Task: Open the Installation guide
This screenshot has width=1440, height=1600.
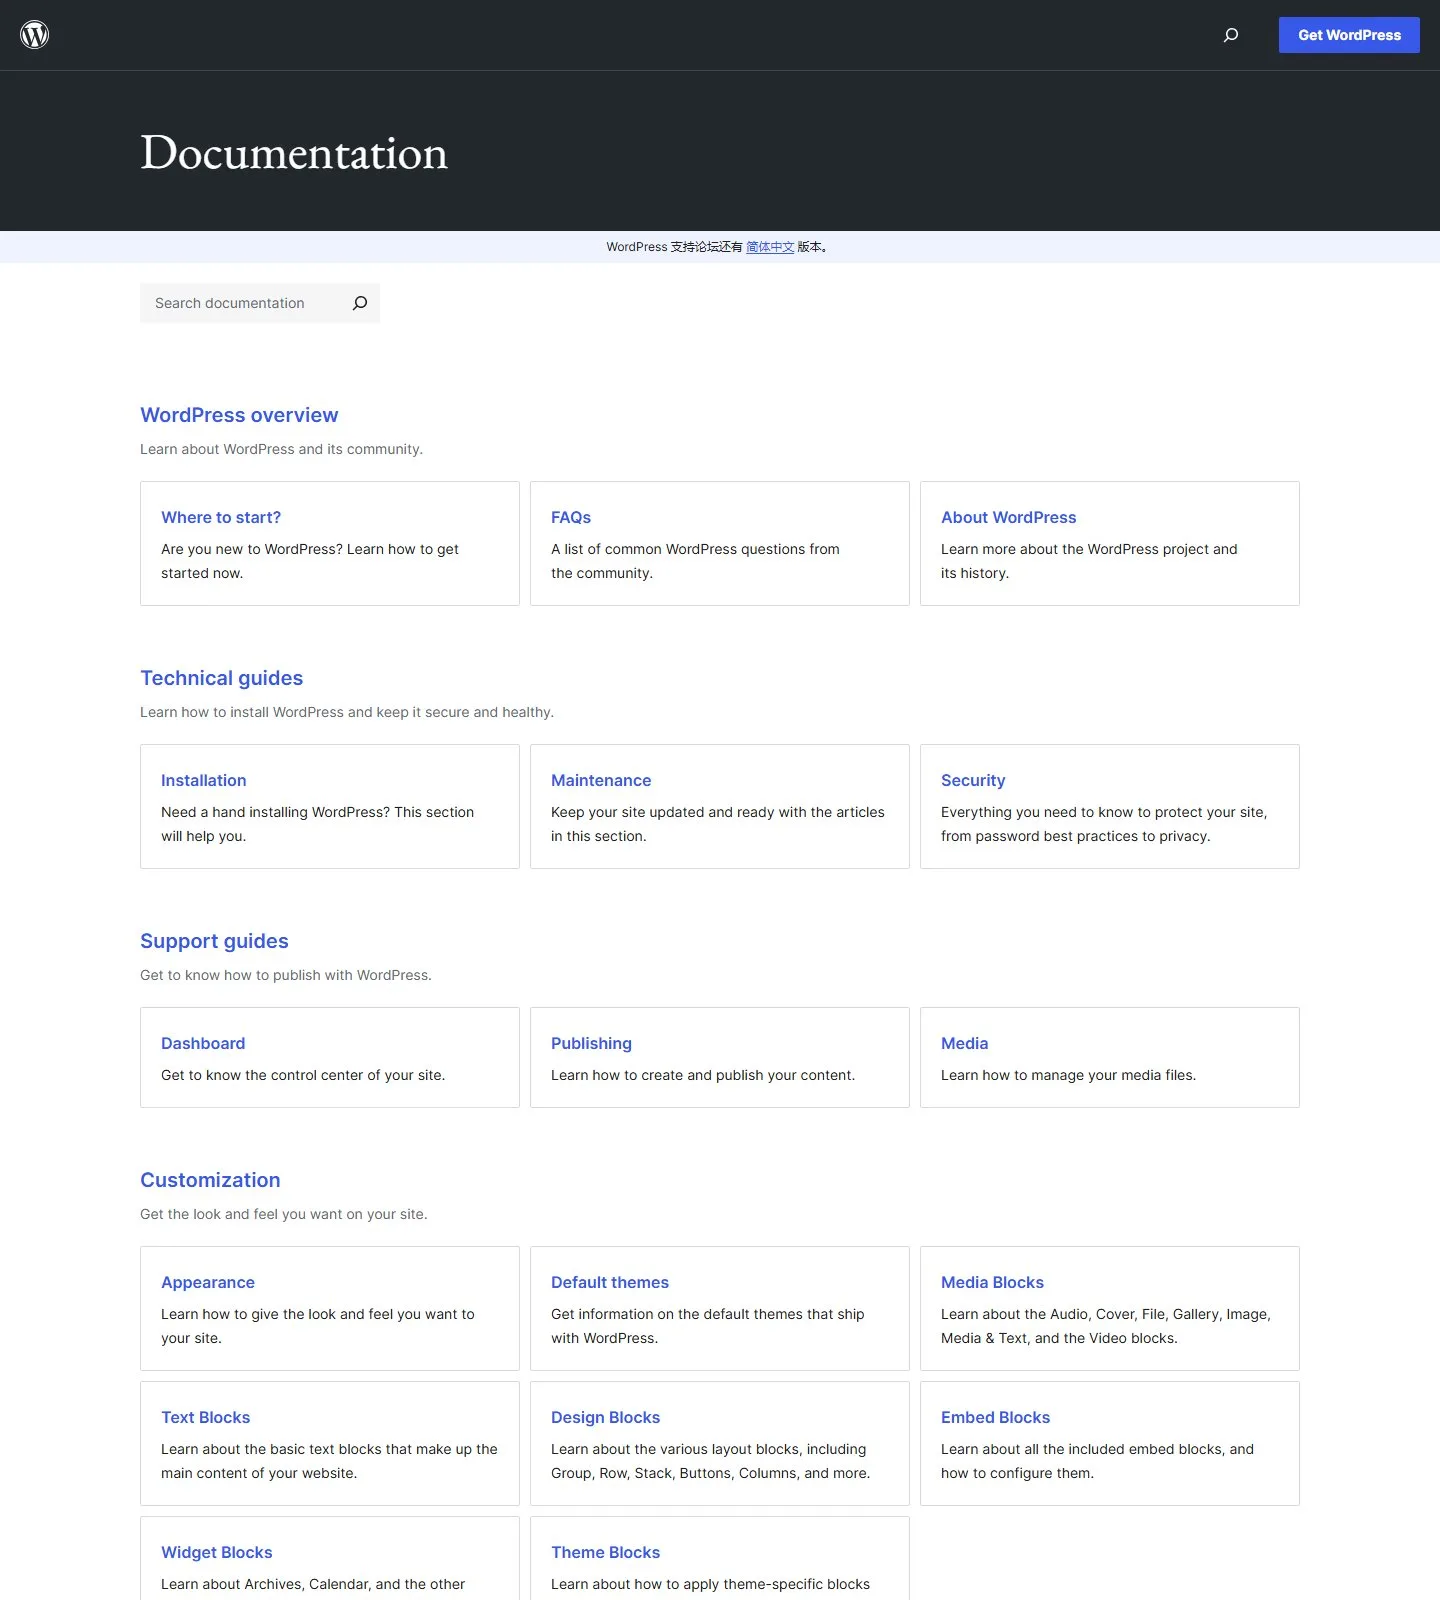Action: (x=203, y=780)
